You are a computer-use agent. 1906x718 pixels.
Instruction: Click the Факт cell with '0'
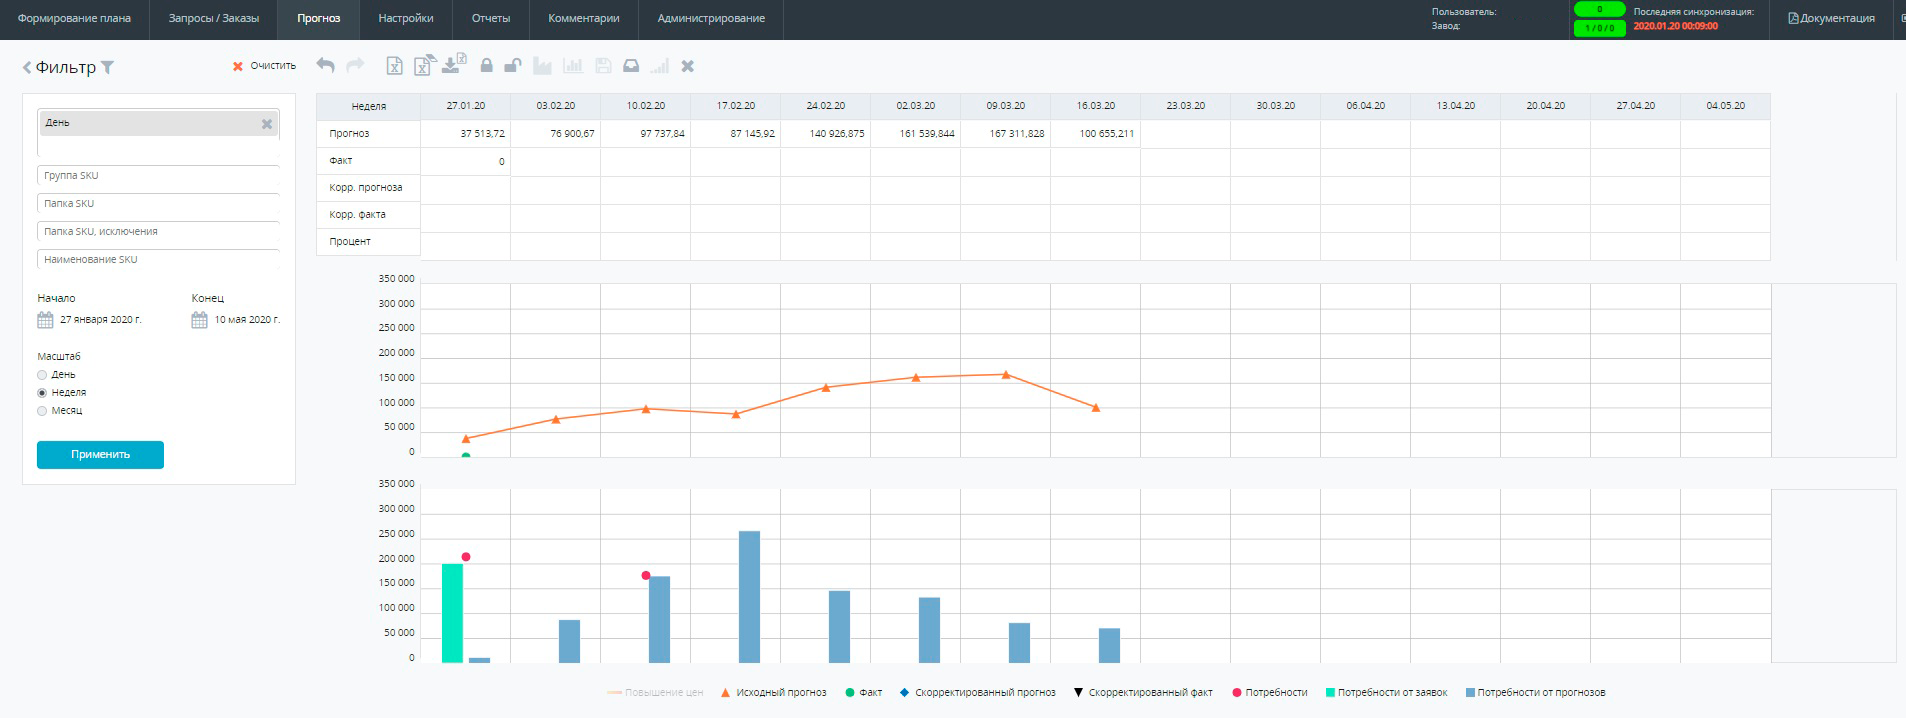tap(466, 161)
